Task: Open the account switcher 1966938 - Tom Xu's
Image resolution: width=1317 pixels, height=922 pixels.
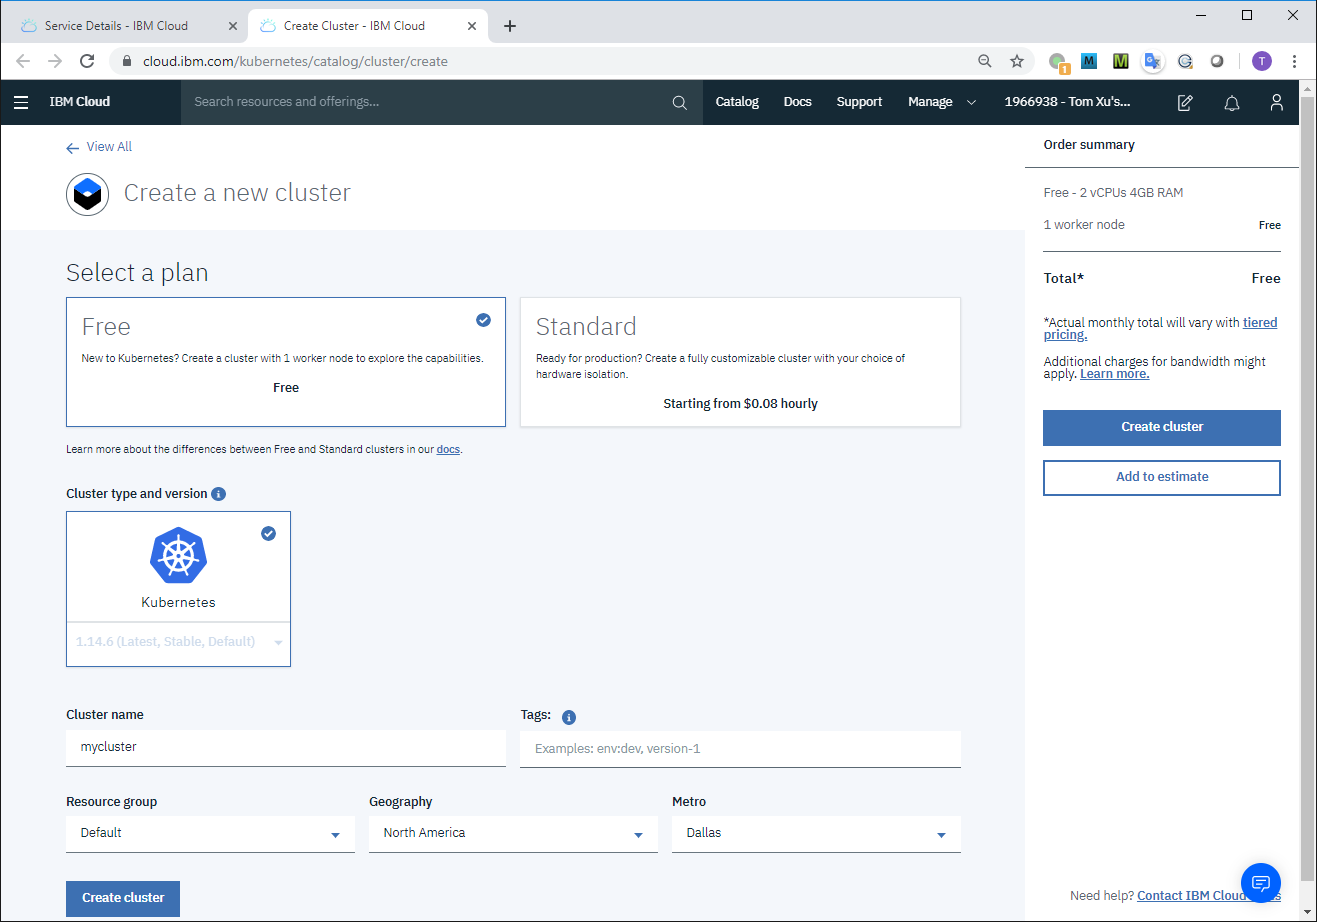Action: point(1067,102)
